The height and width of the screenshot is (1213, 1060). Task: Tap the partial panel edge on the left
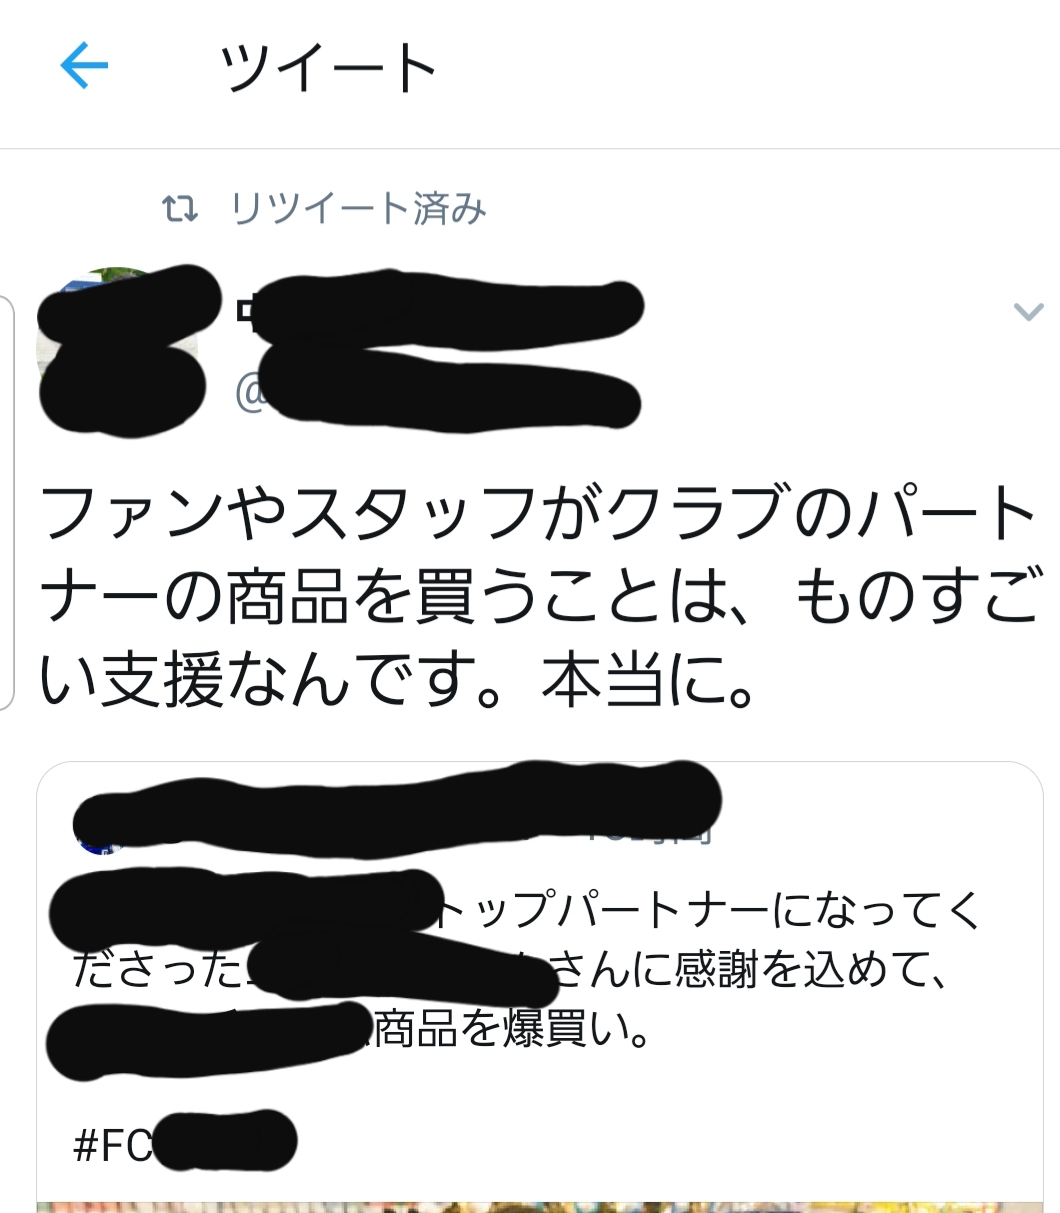(7, 502)
